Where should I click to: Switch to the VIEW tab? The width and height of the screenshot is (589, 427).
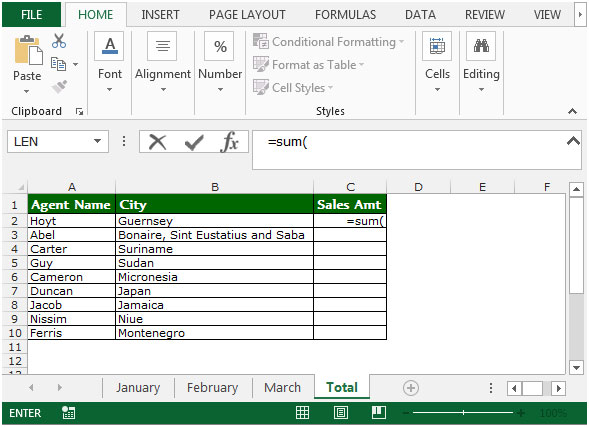[547, 15]
